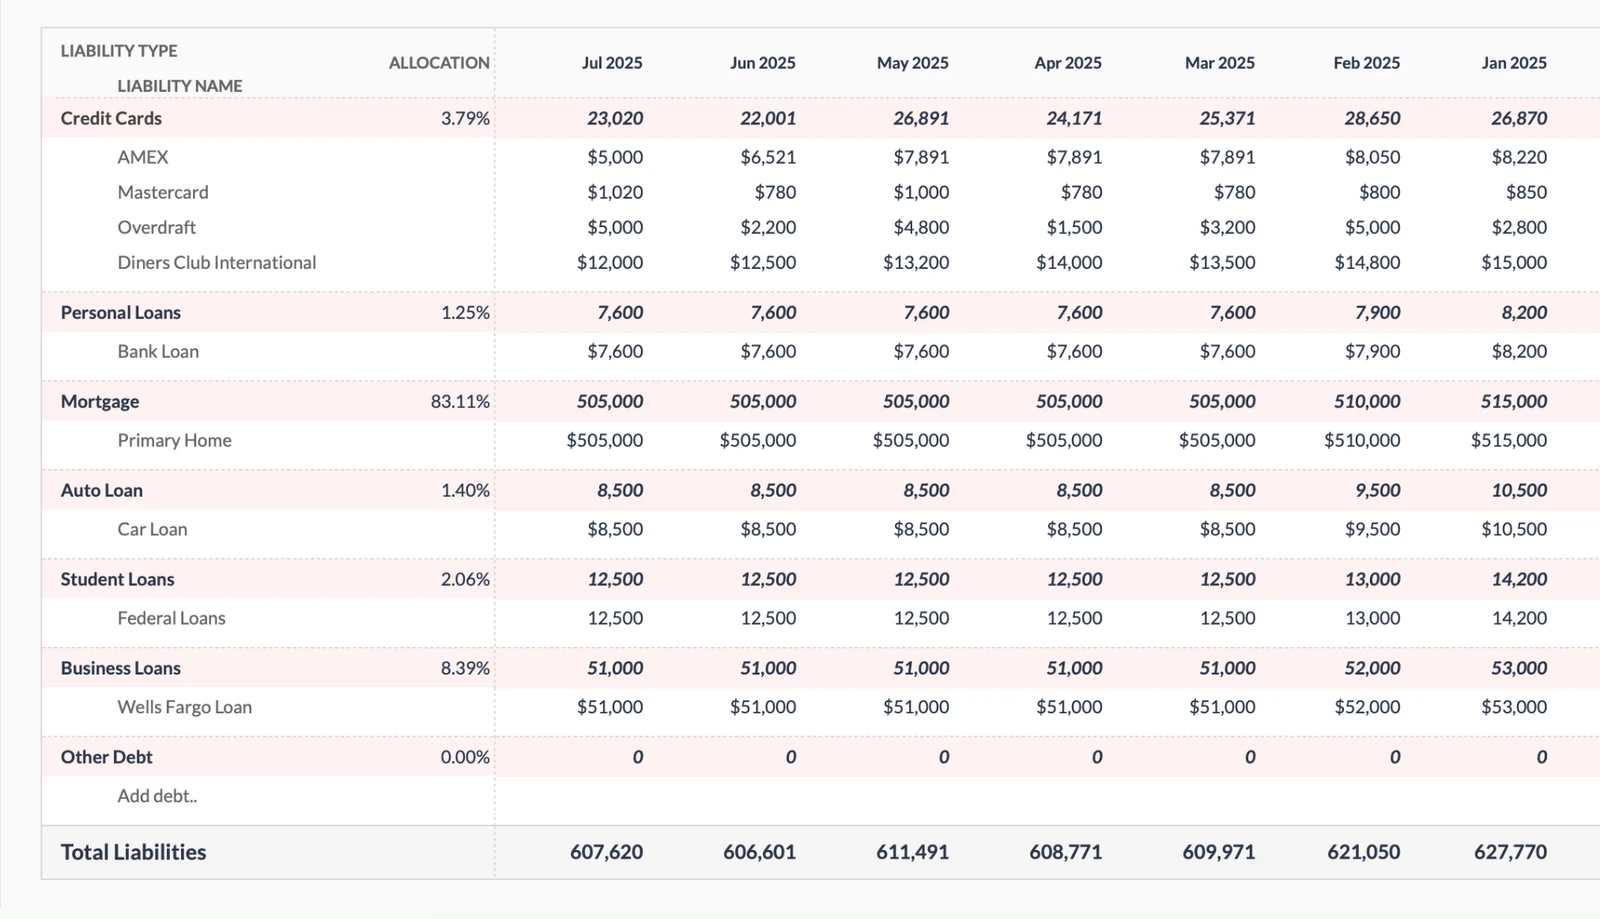The width and height of the screenshot is (1600, 919).
Task: Select the Primary Home mortgage row
Action: [174, 440]
